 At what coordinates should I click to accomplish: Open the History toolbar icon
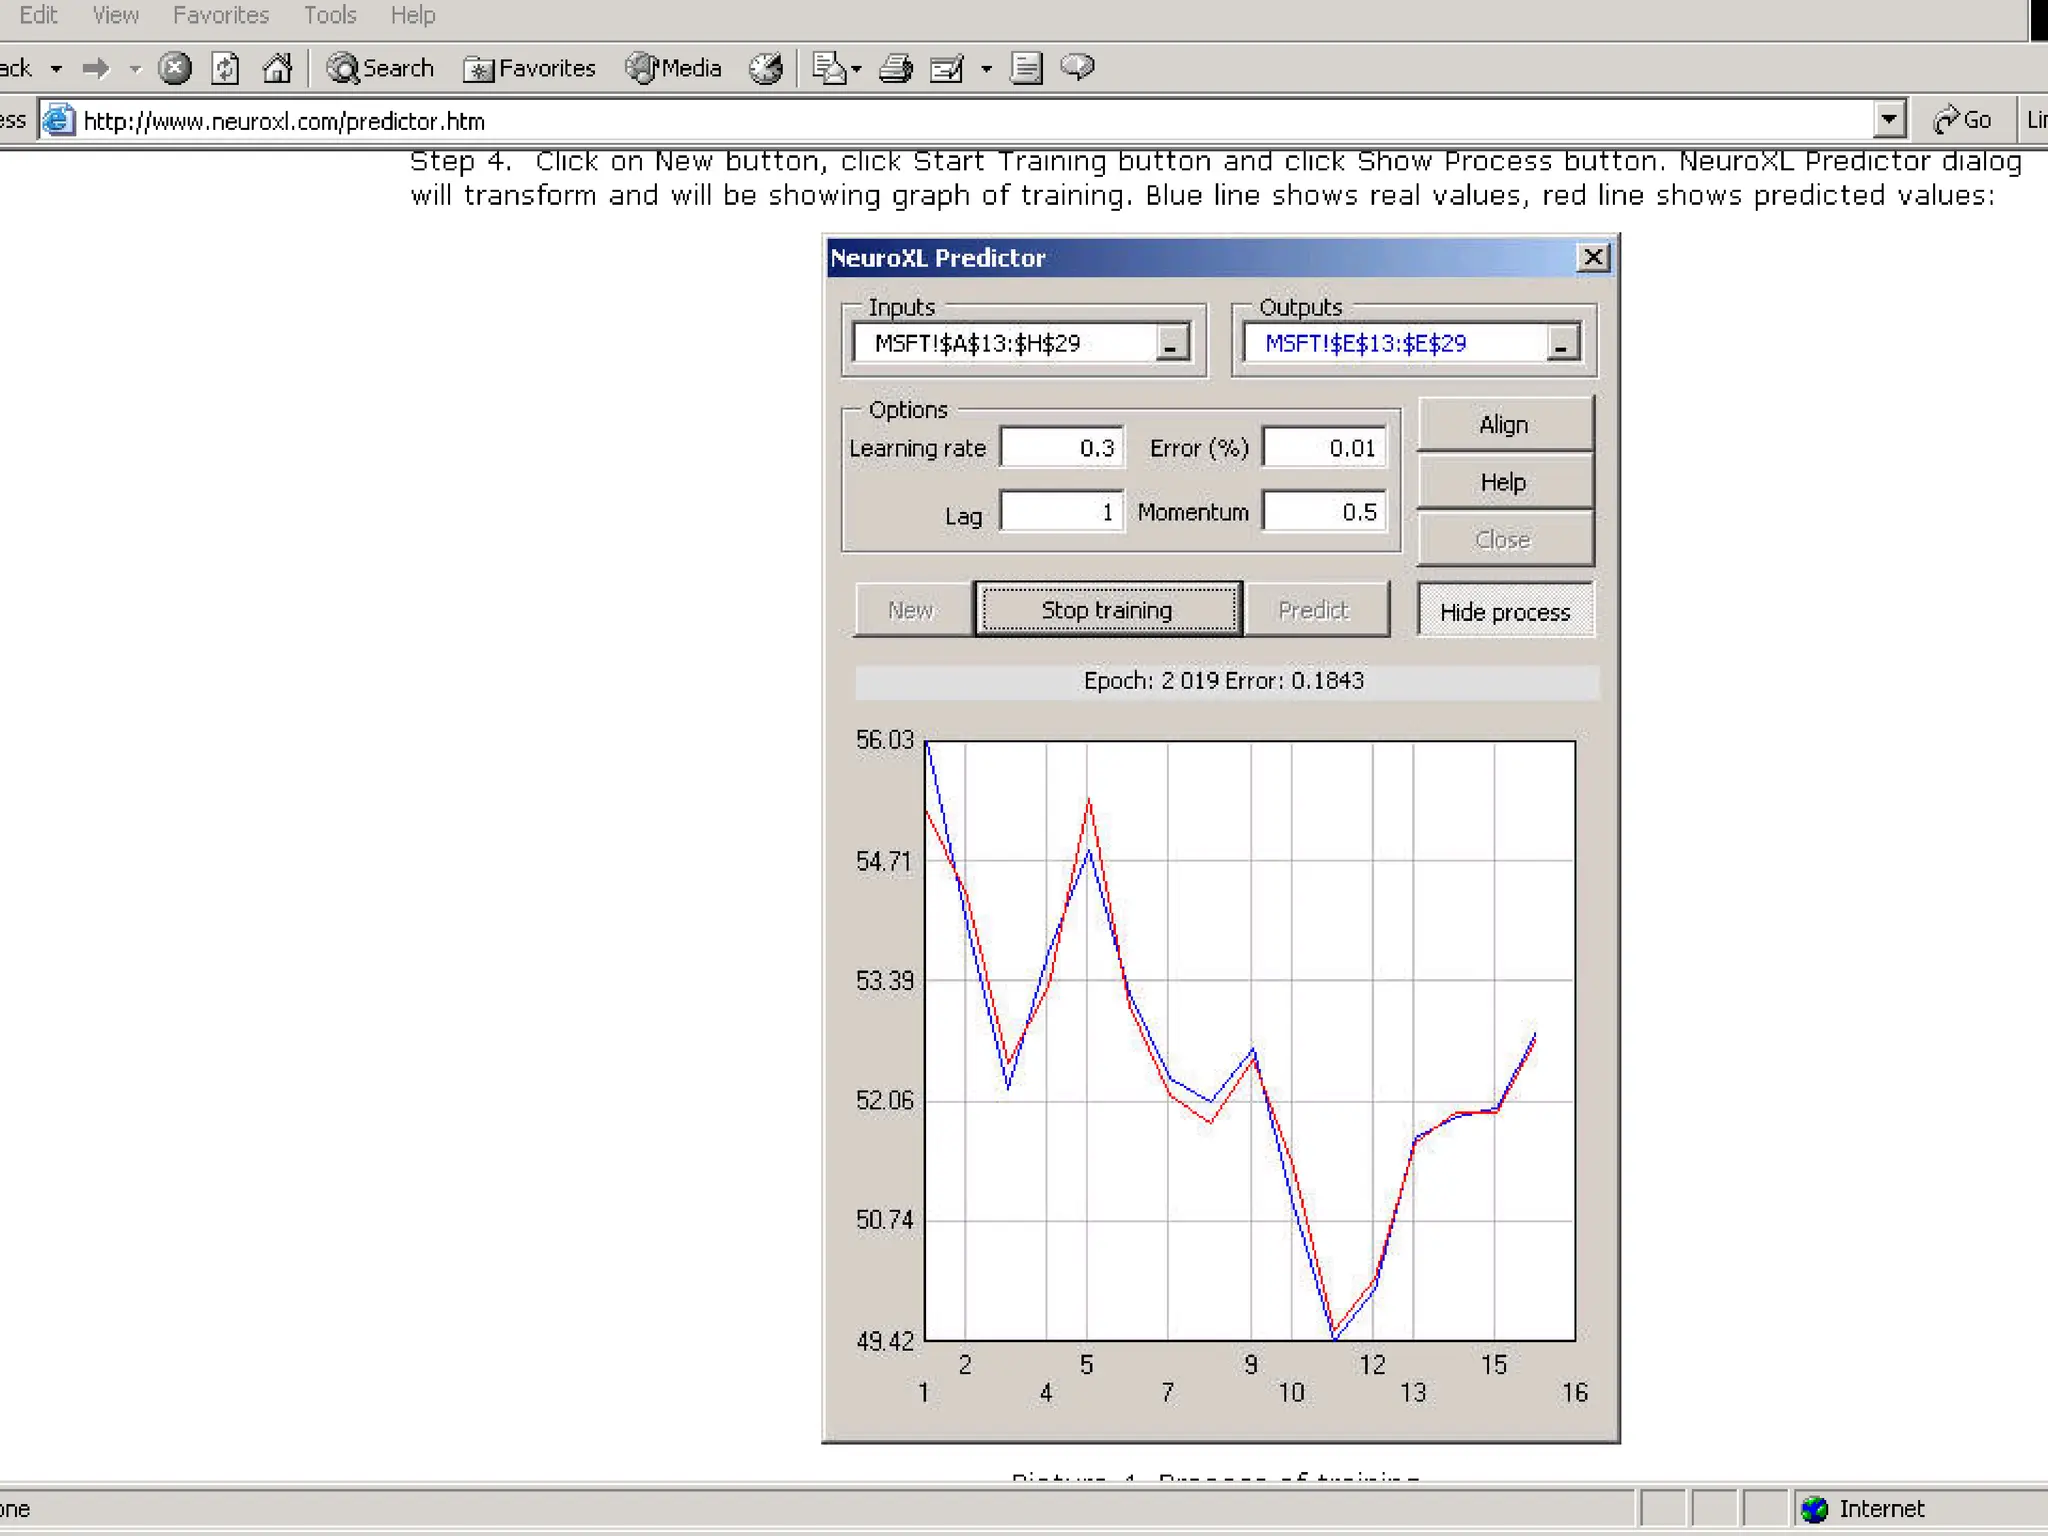(x=766, y=68)
